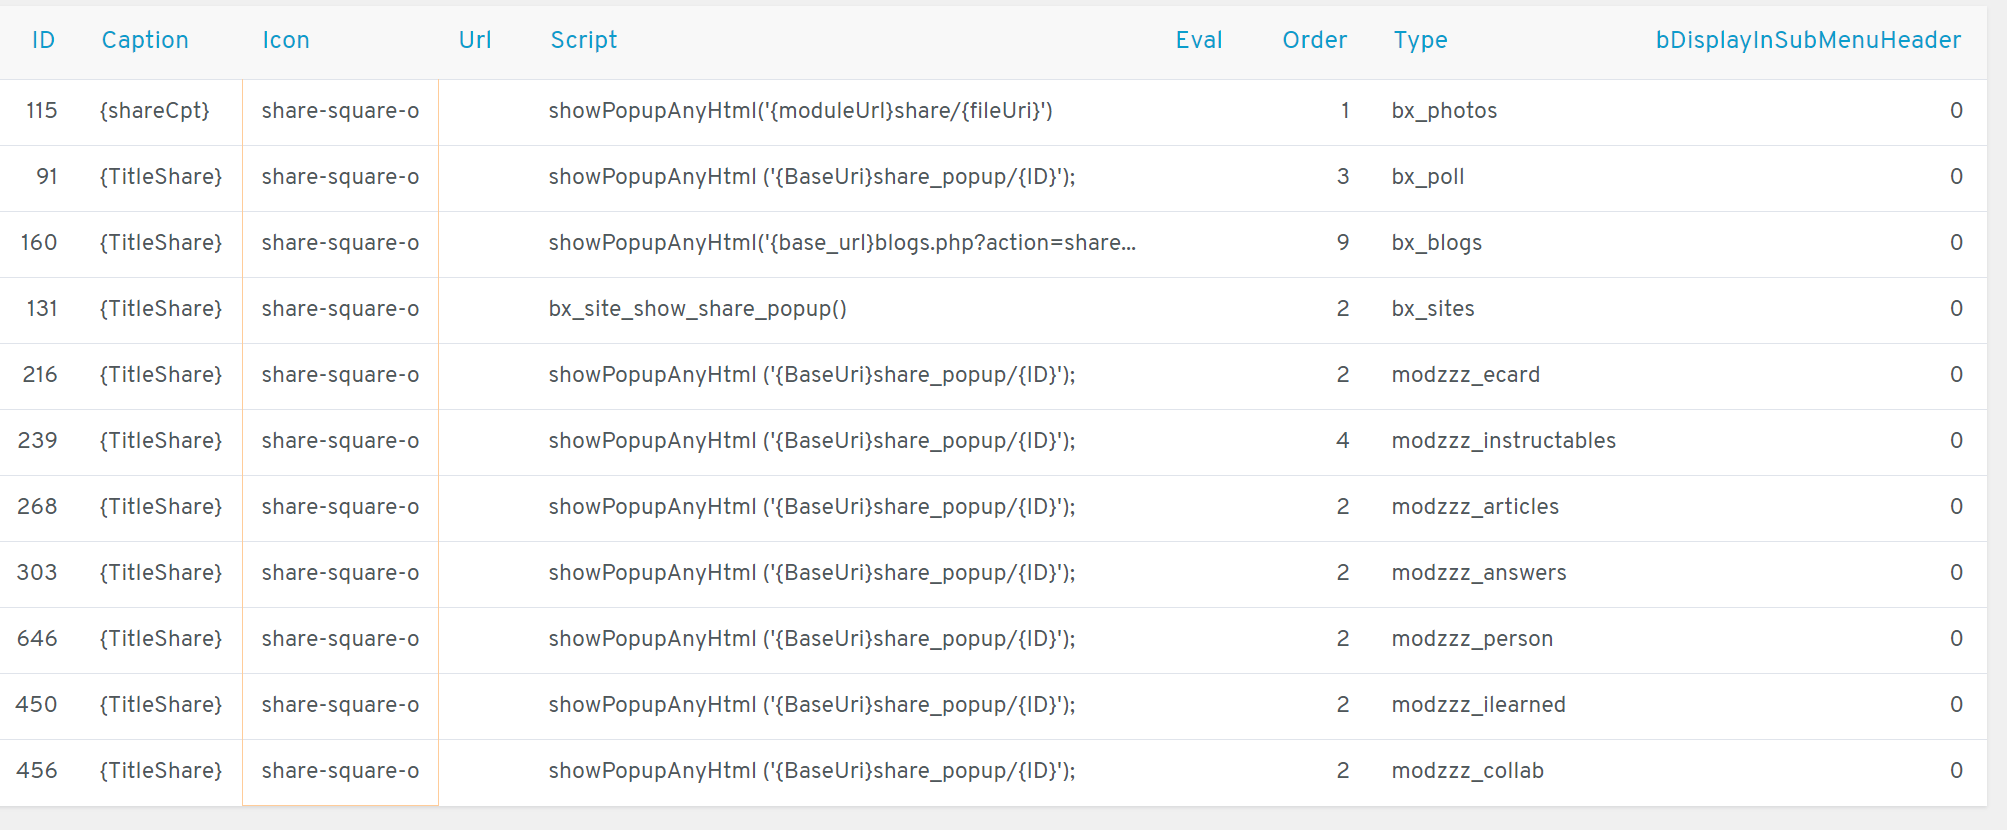Viewport: 2007px width, 830px height.
Task: Select the {shareCpt} caption cell
Action: click(155, 111)
